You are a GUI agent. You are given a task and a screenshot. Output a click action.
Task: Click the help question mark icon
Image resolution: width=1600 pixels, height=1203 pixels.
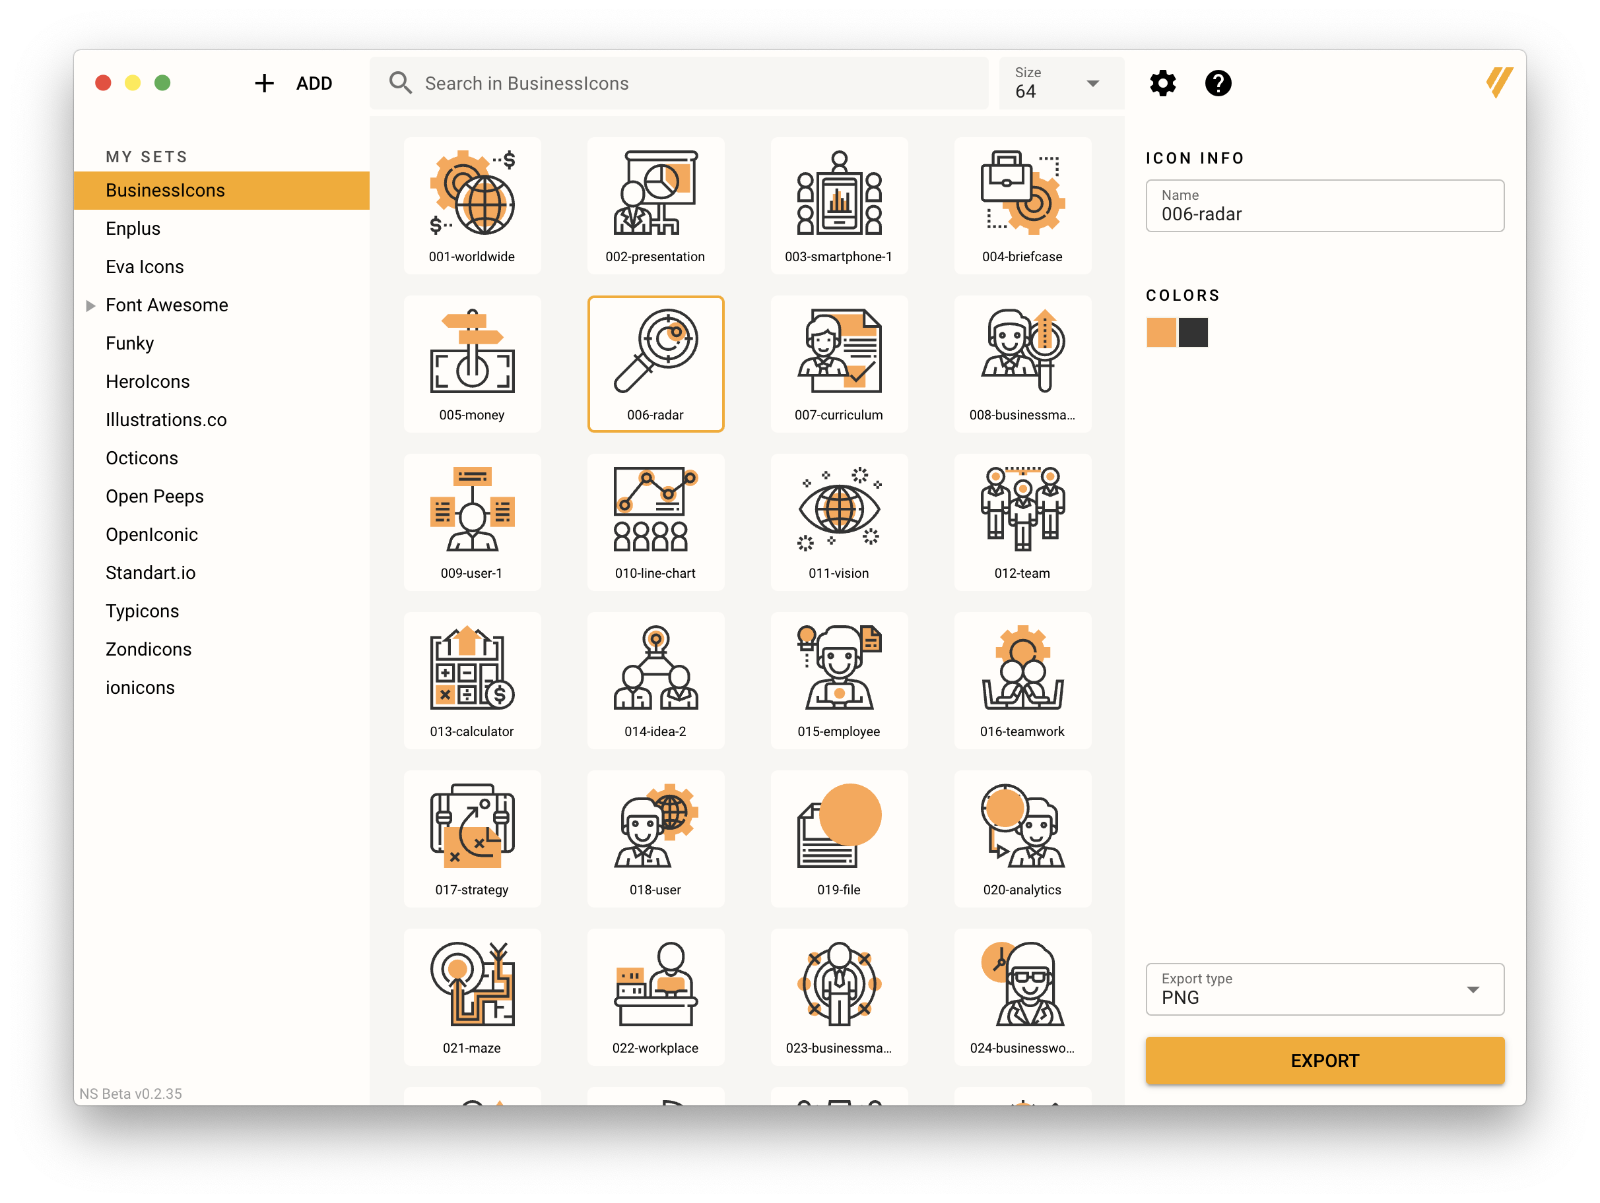[1218, 83]
